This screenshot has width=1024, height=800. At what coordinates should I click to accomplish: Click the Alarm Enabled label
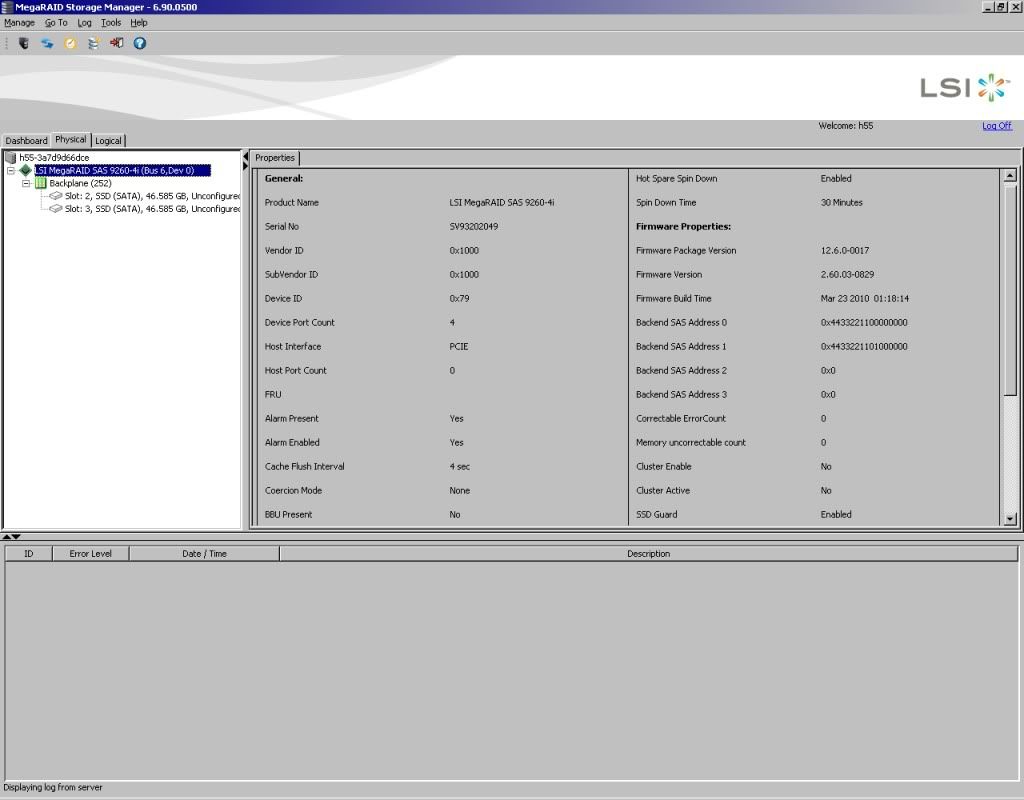(x=292, y=443)
